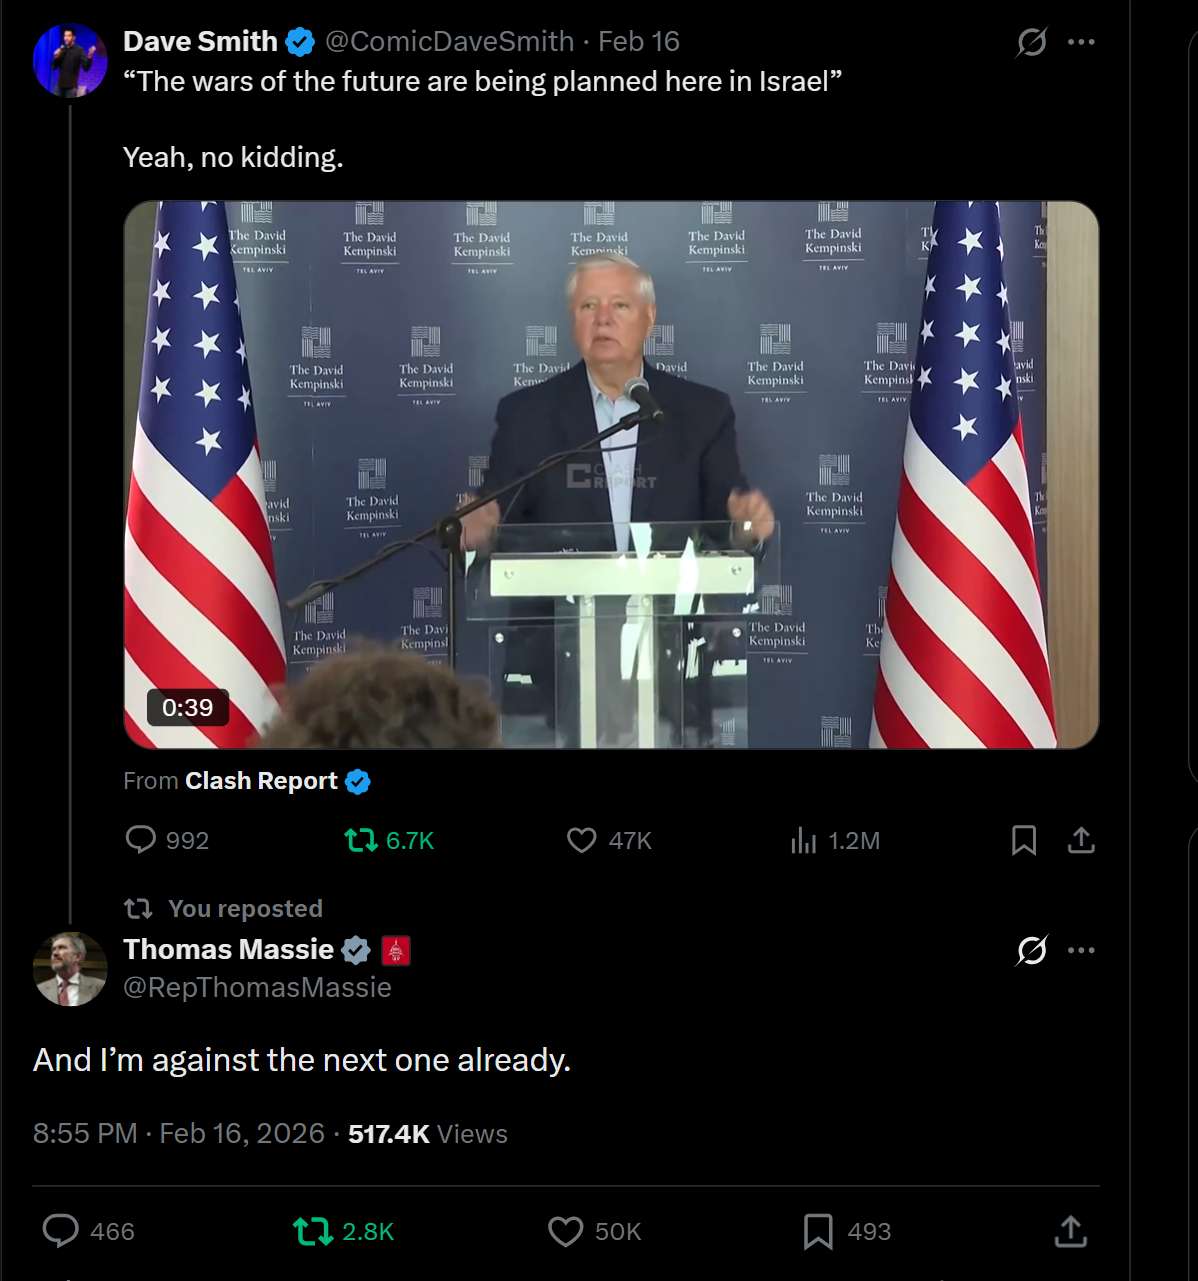Bookmark Dave Smith's post
Viewport: 1198px width, 1281px height.
pyautogui.click(x=1023, y=840)
